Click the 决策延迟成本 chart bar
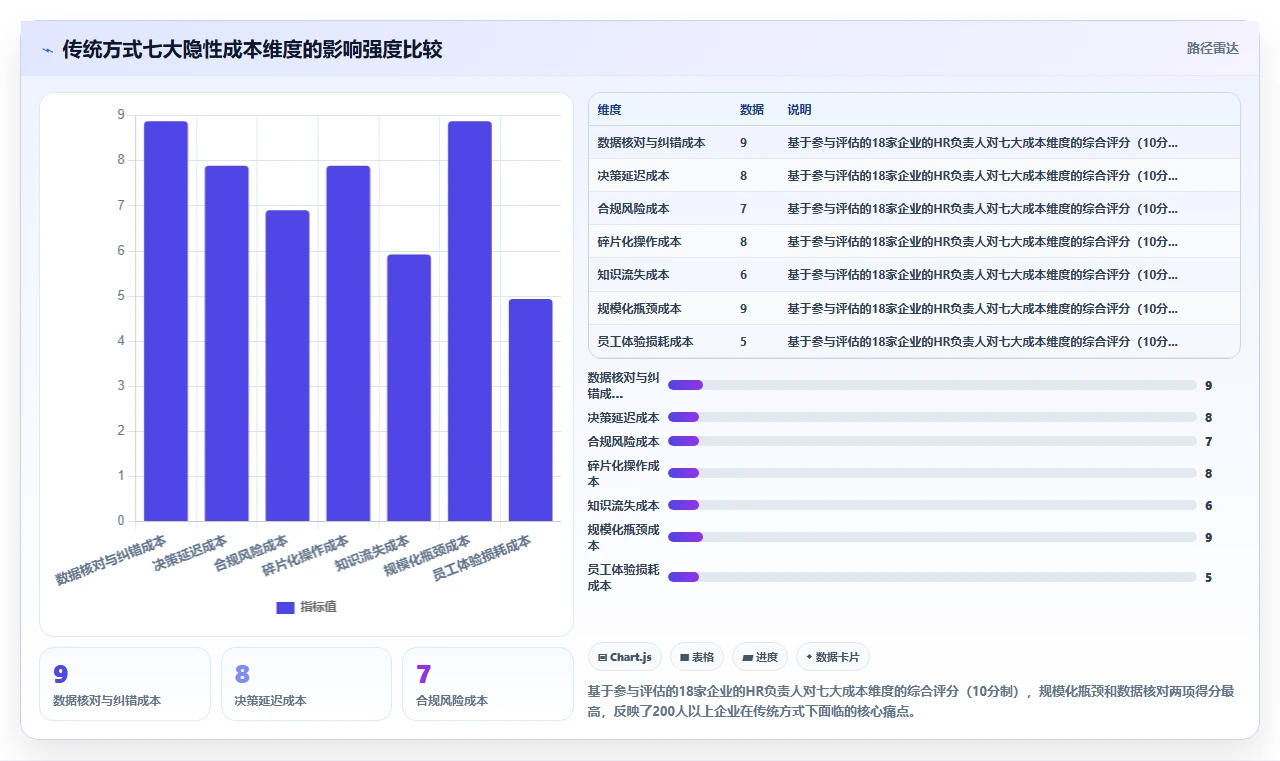This screenshot has height=761, width=1280. pos(227,343)
